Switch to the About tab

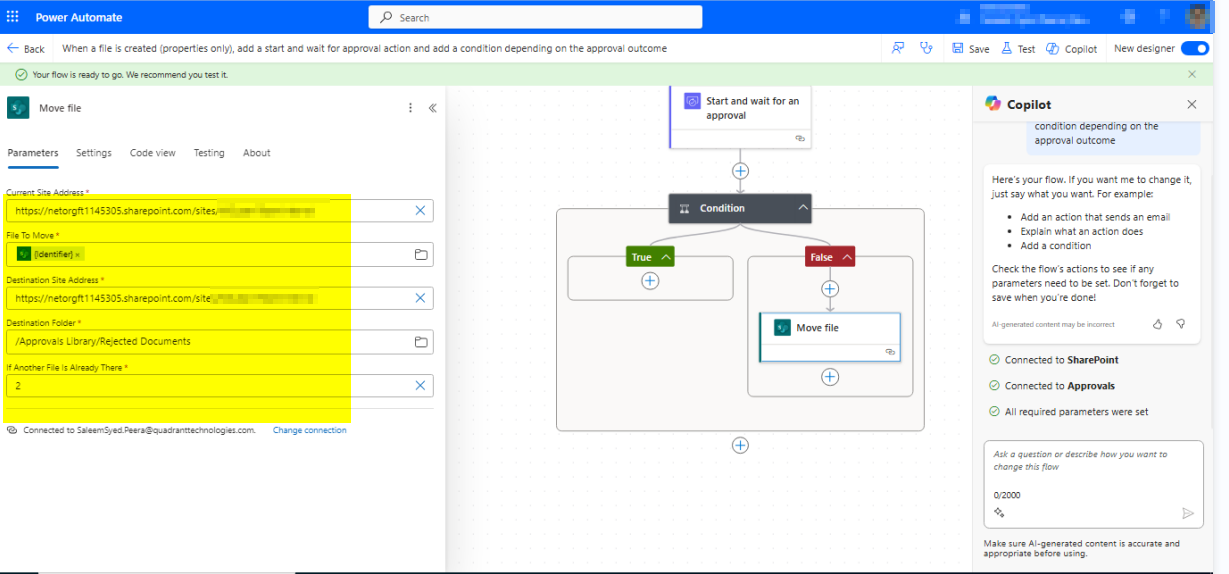[x=257, y=153]
